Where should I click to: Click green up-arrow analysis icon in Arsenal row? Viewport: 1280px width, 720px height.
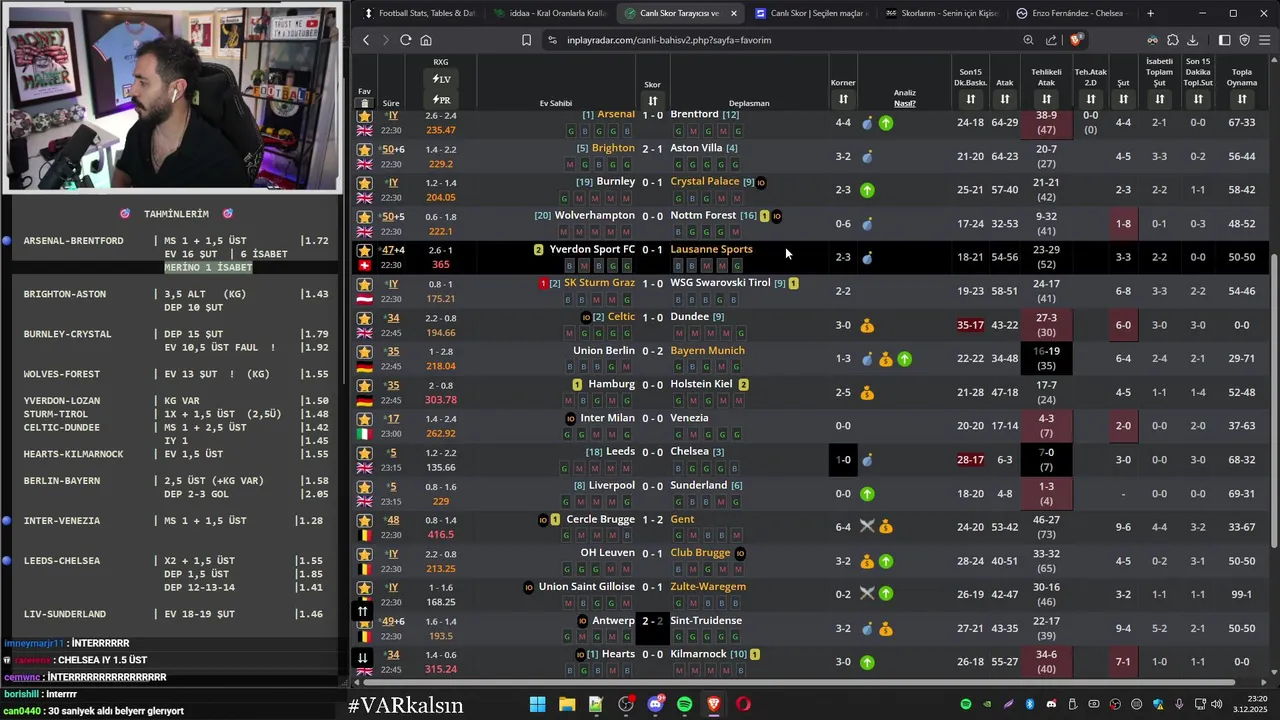[886, 123]
